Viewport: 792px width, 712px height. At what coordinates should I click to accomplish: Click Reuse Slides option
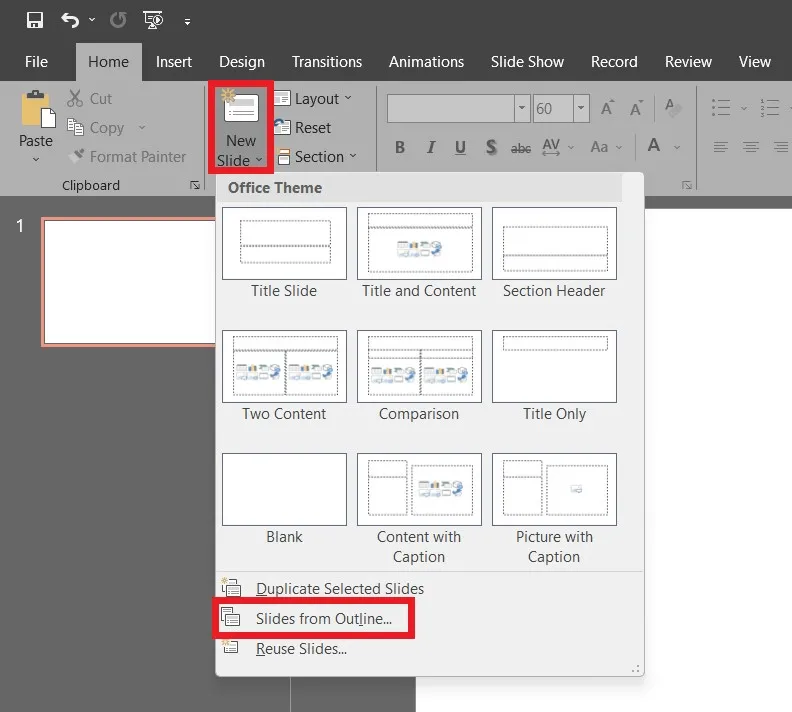(x=301, y=649)
